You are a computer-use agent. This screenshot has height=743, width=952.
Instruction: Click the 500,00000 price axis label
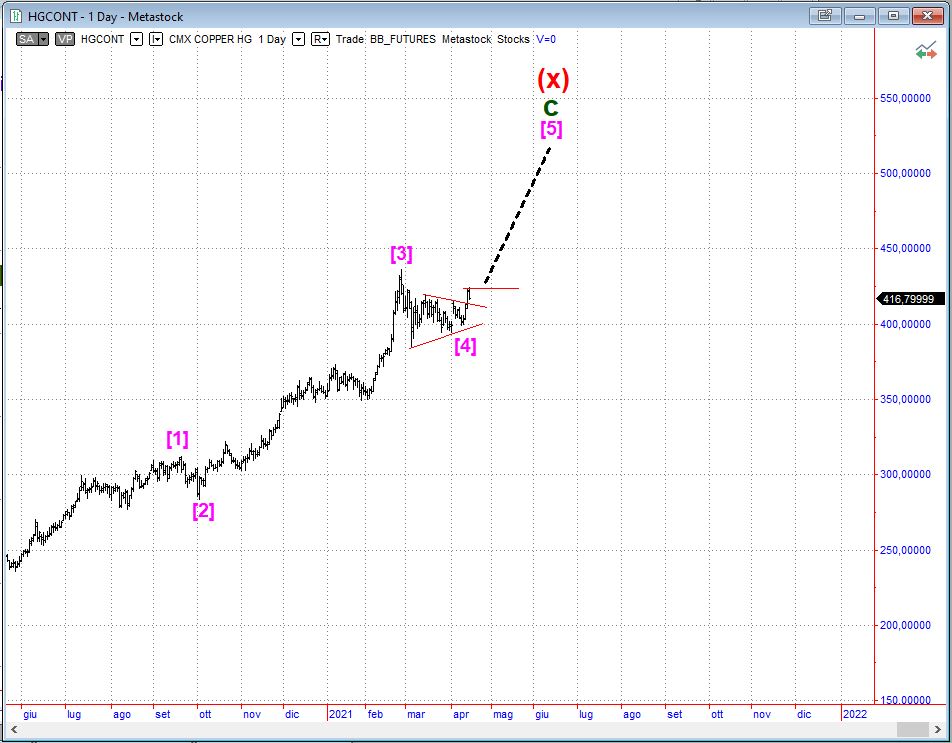[905, 173]
